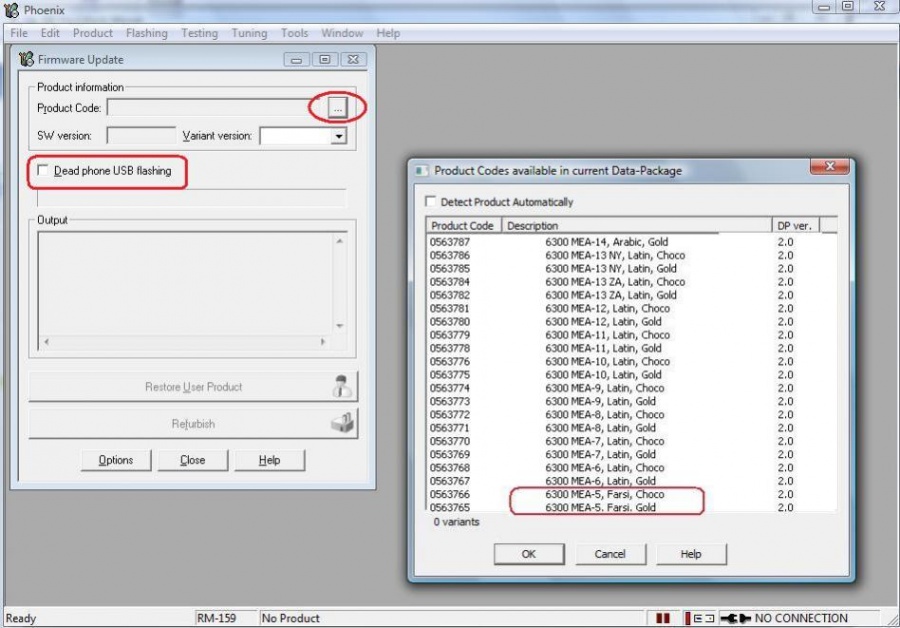Open product code browse button (...)

coord(338,107)
